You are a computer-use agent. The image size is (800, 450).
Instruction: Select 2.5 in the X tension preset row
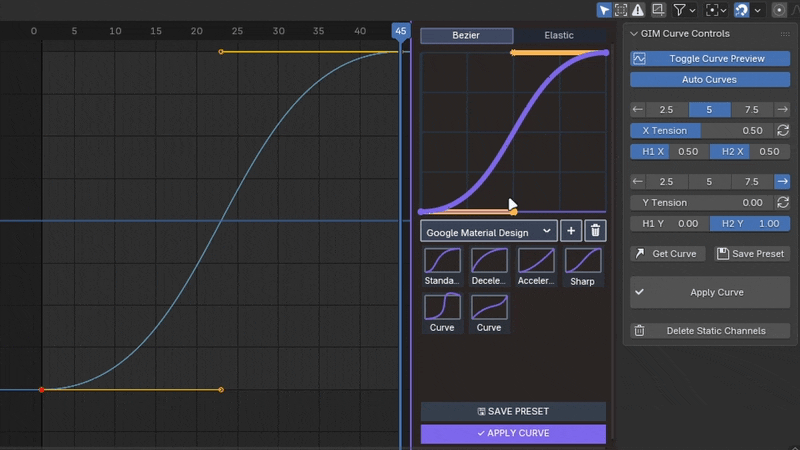[666, 110]
